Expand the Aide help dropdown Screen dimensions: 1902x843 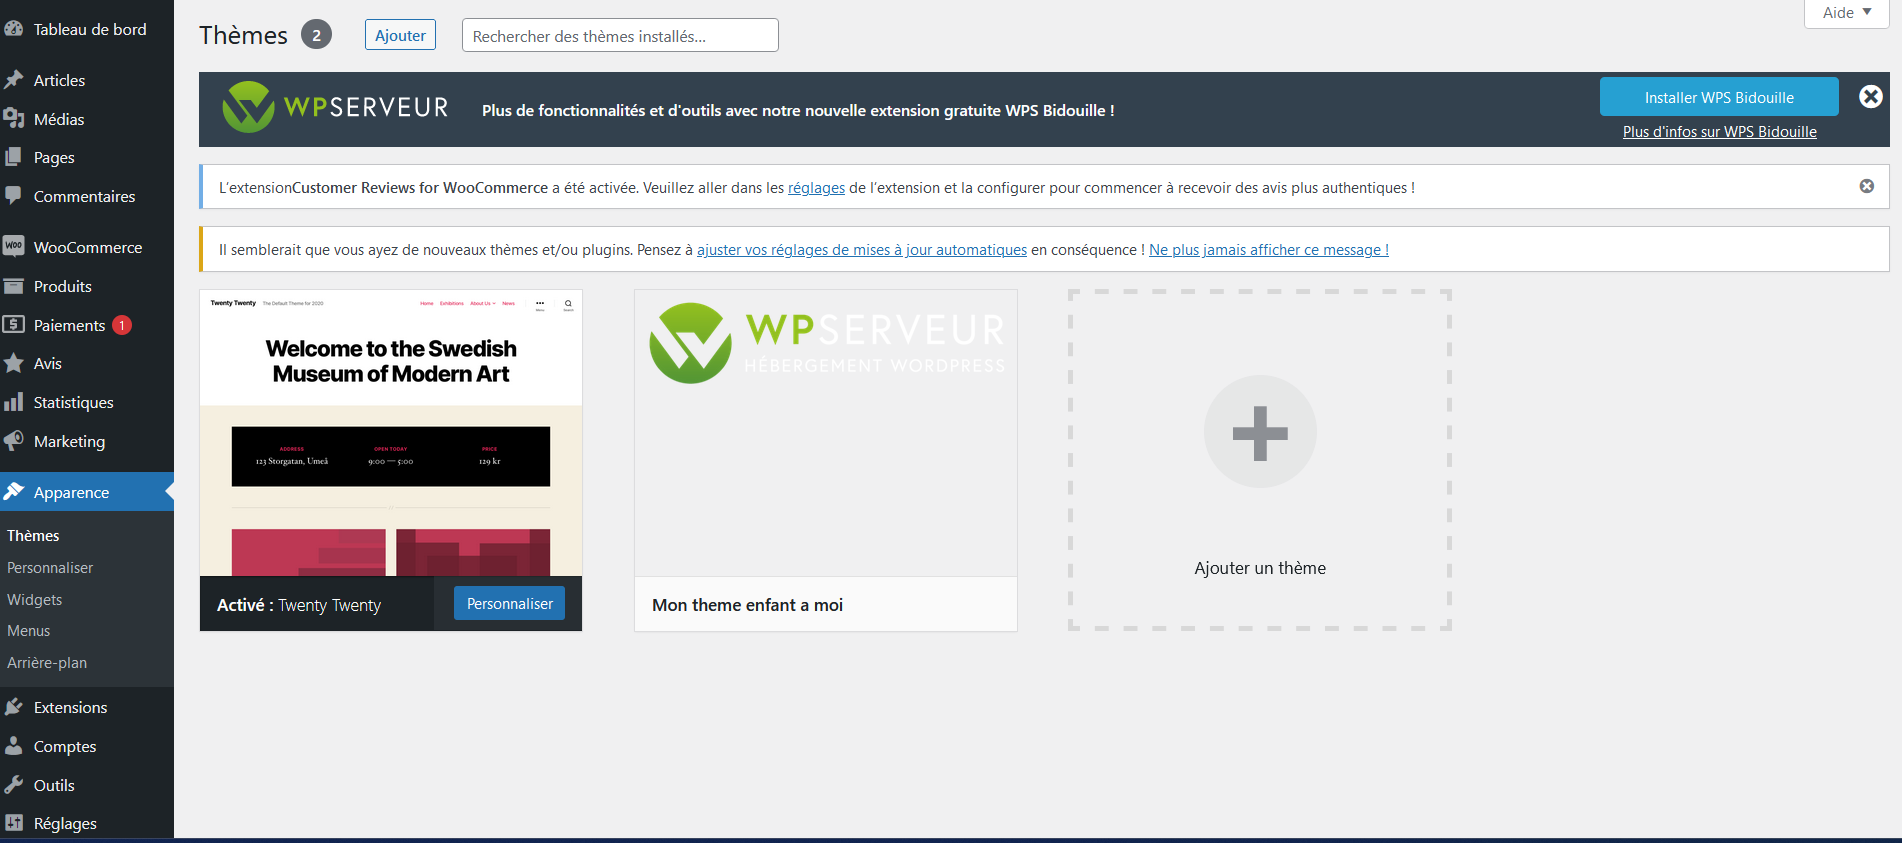[1846, 13]
